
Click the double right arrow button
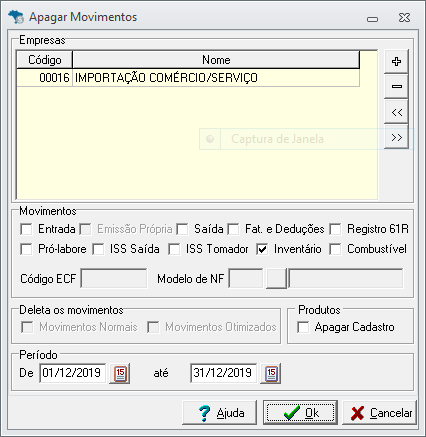tap(396, 137)
